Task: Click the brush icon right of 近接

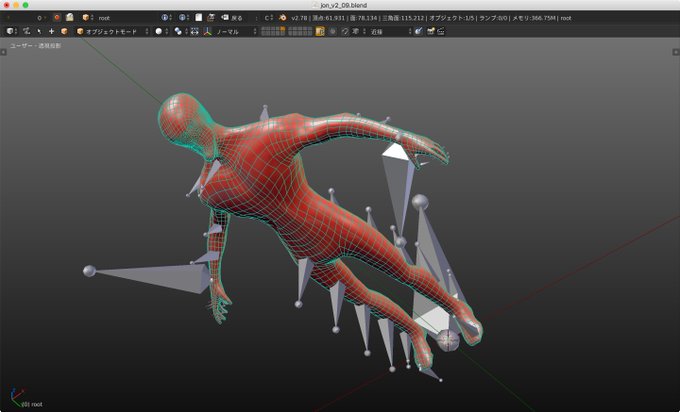Action: pos(418,31)
